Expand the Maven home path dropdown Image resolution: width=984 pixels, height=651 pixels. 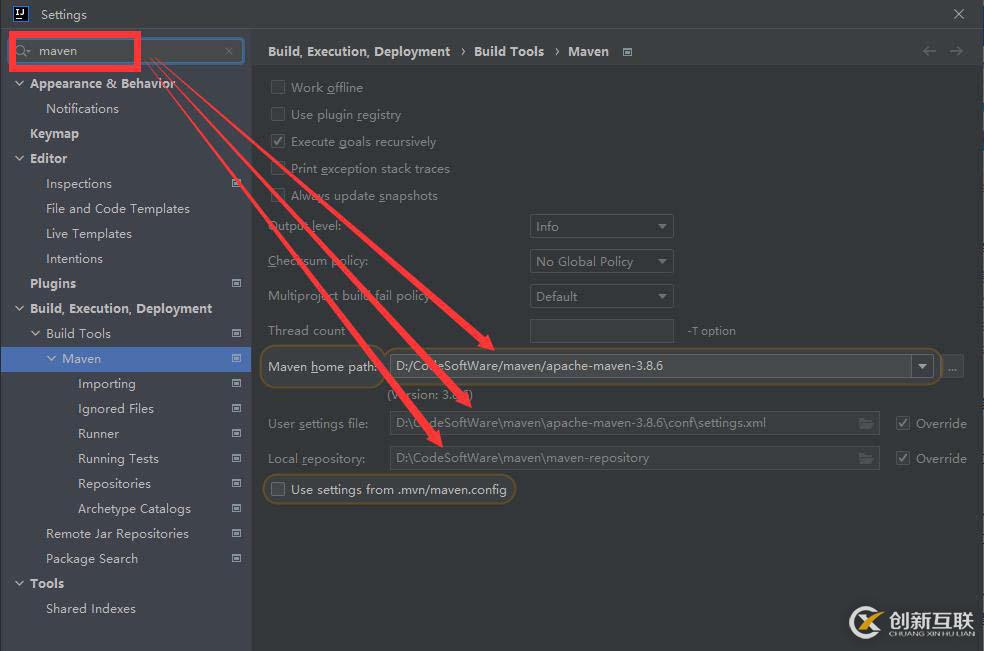click(921, 366)
